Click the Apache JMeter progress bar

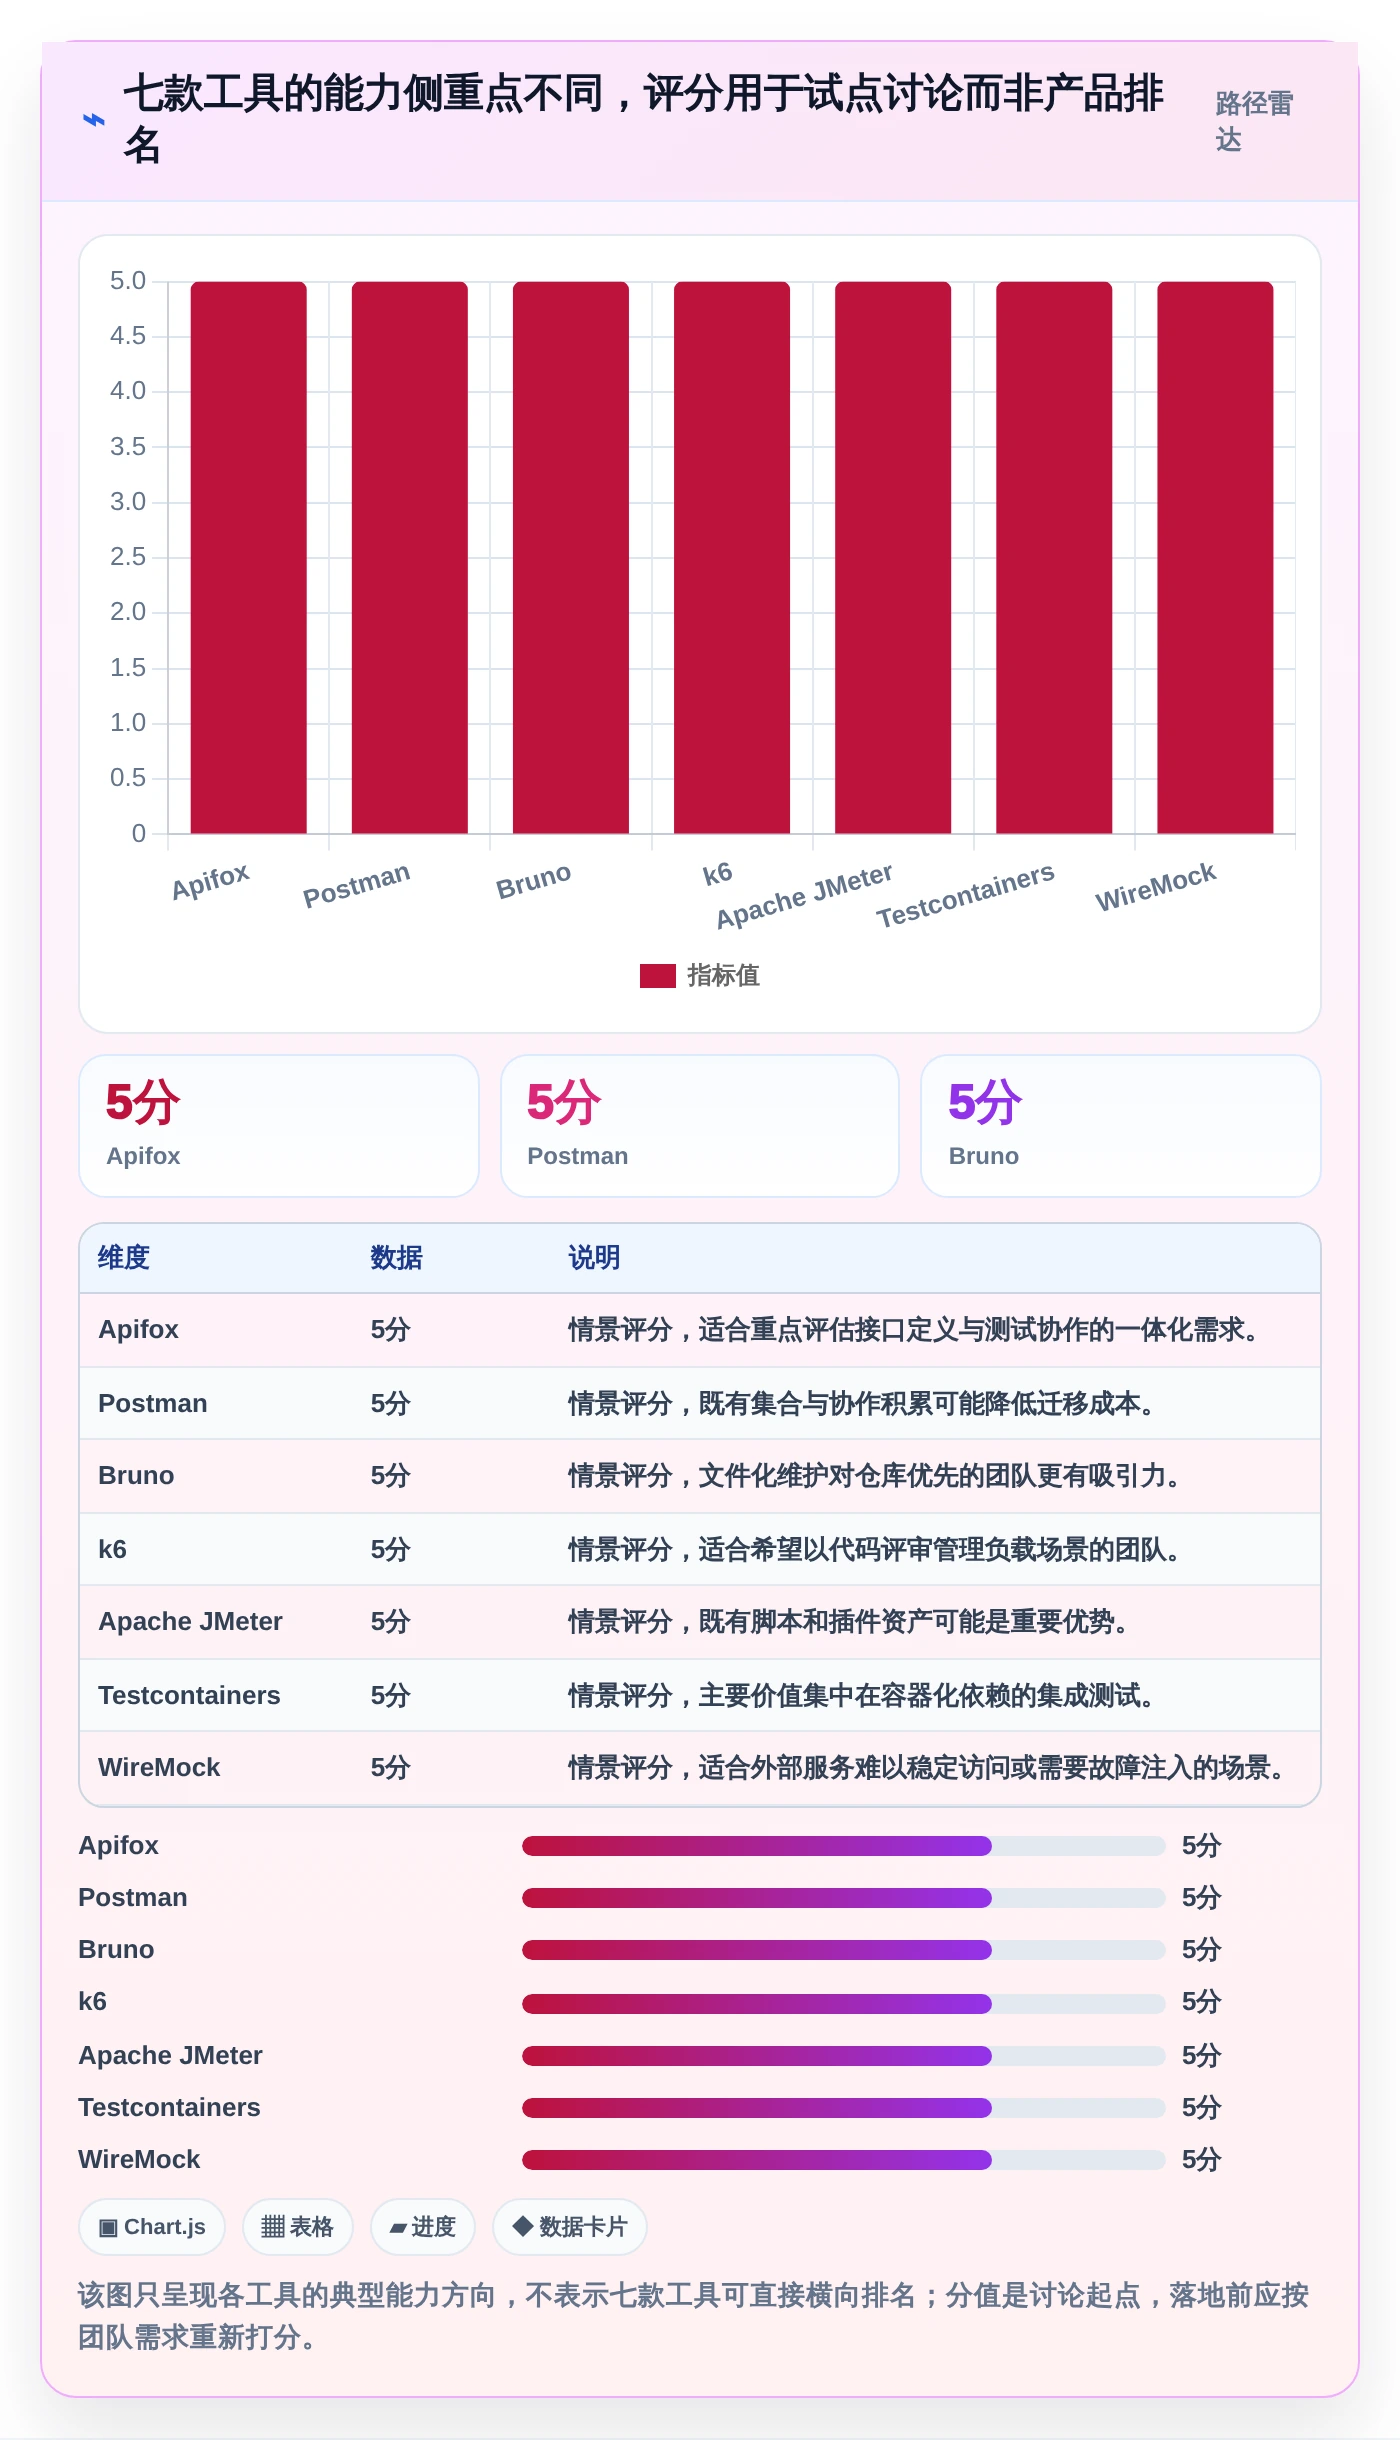[x=843, y=2056]
